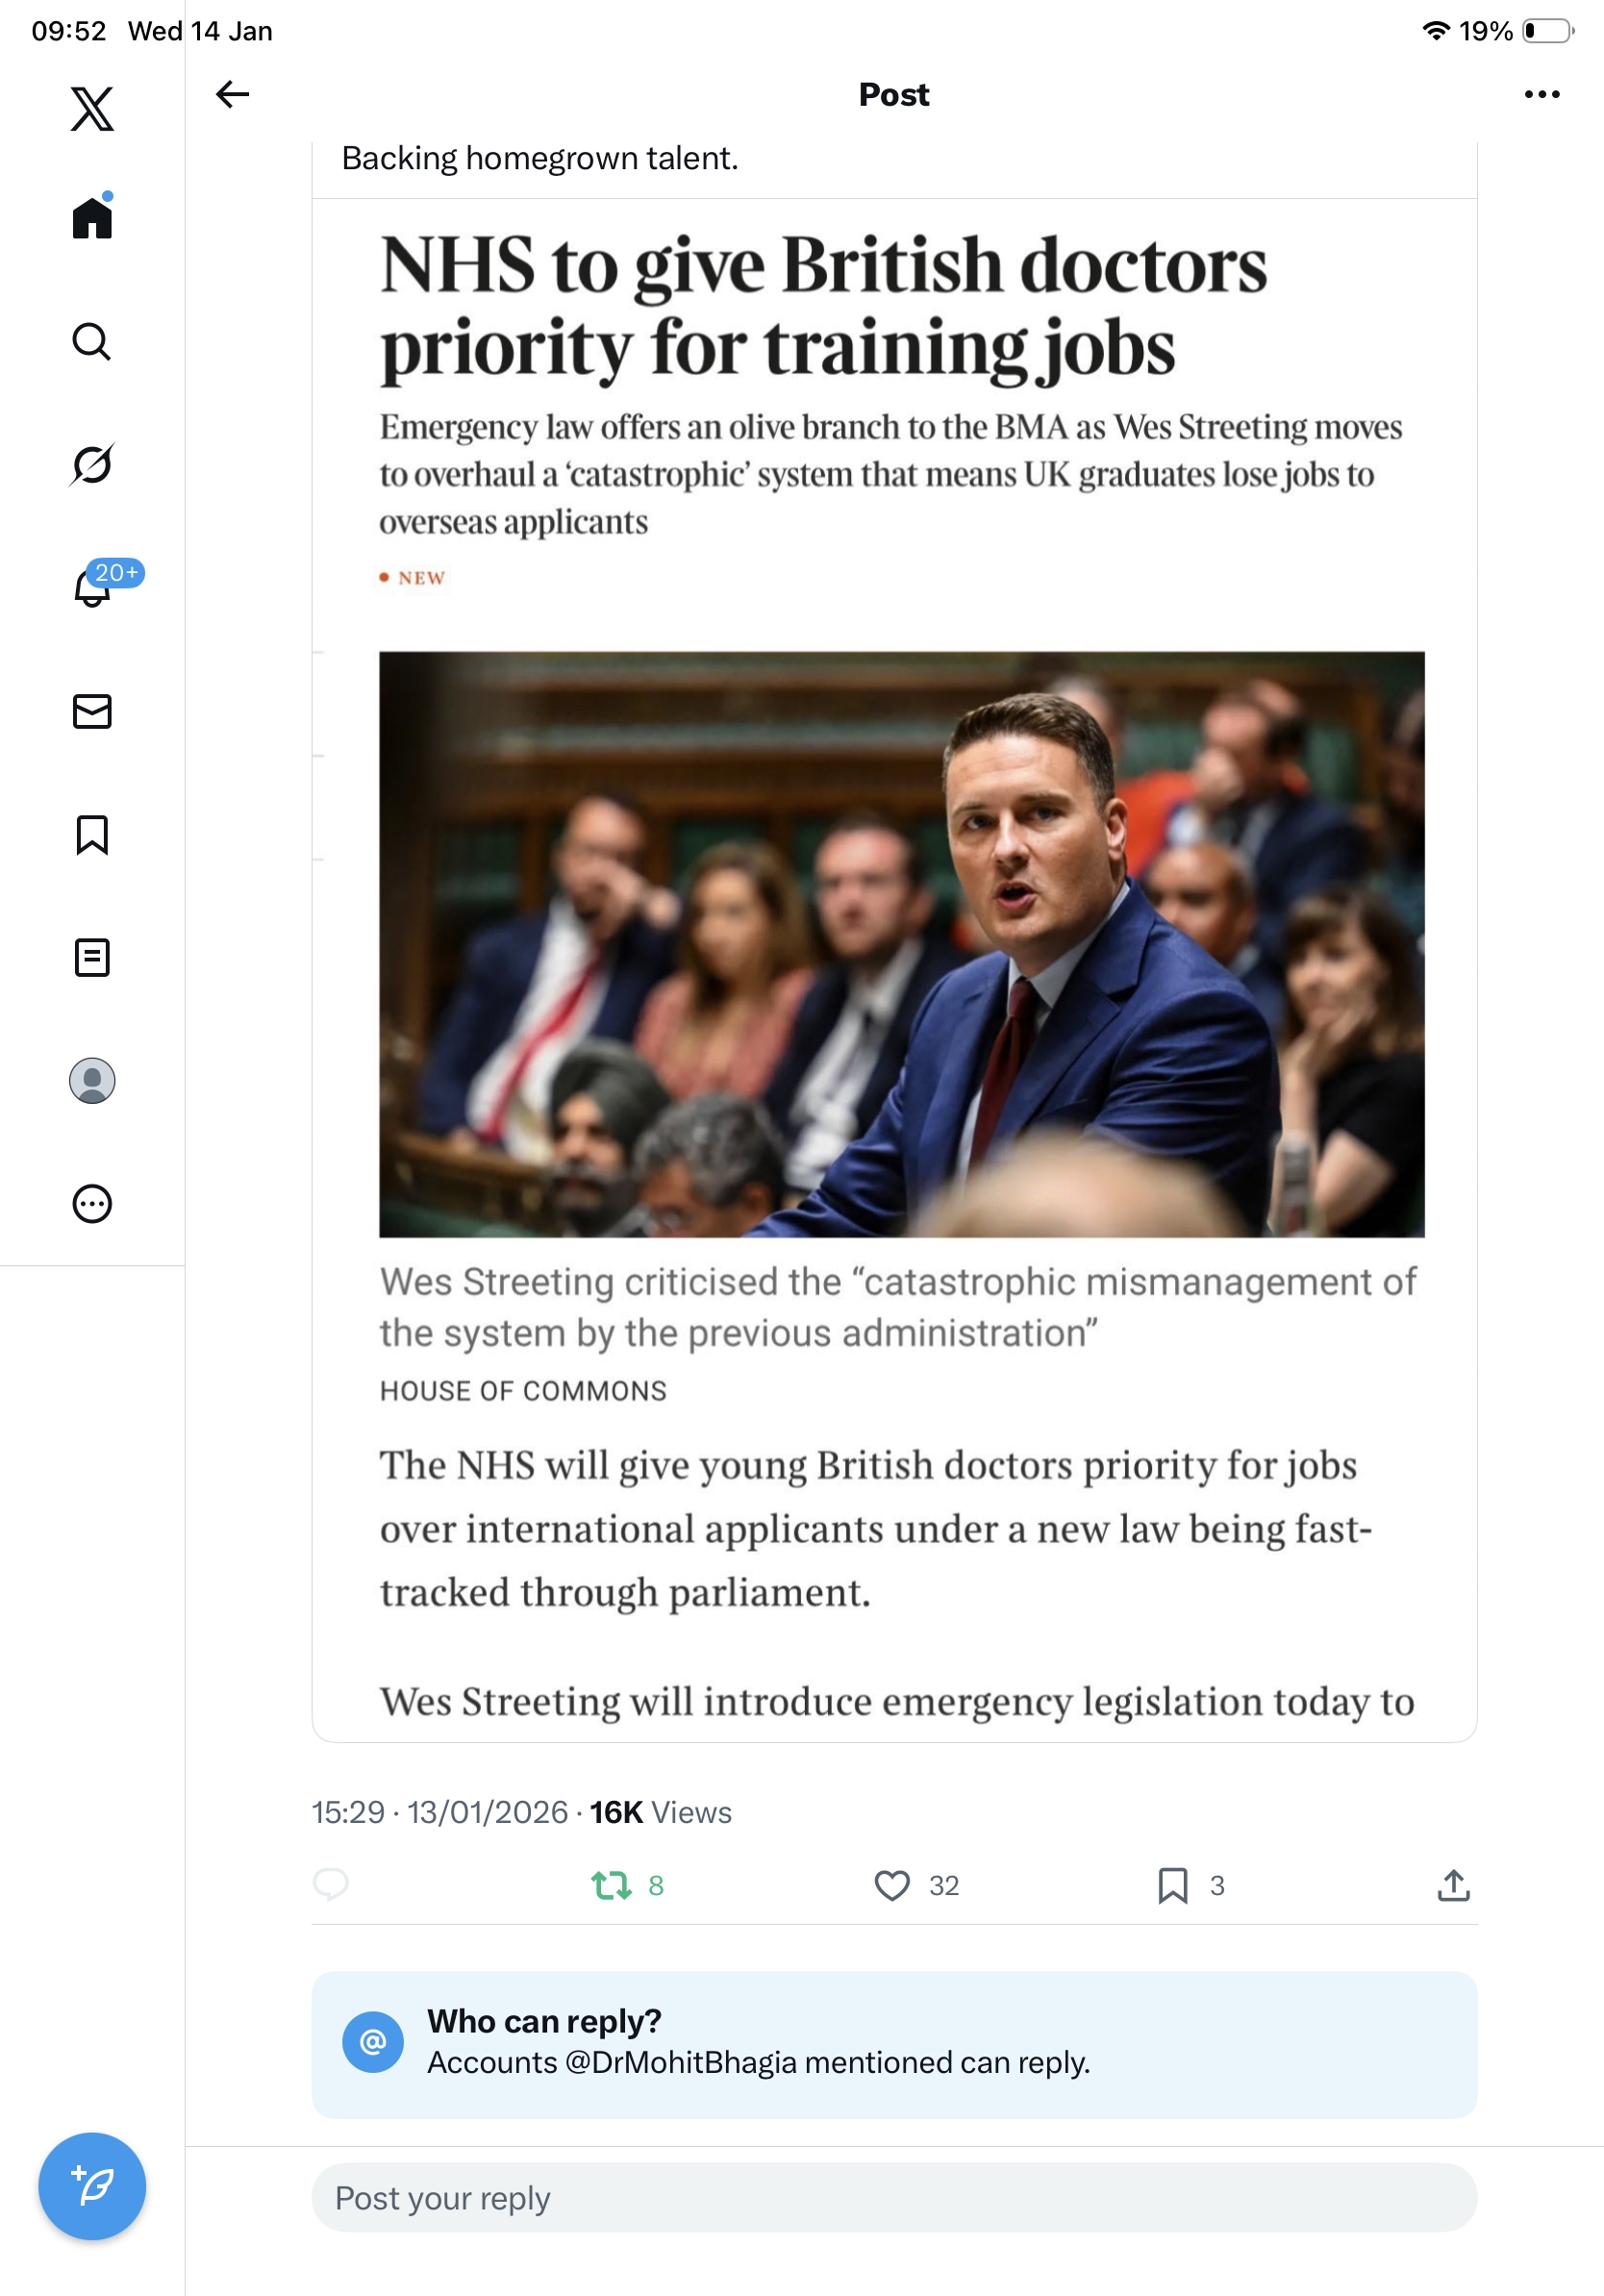The height and width of the screenshot is (2296, 1604).
Task: Go to the Home feed icon
Action: (92, 217)
